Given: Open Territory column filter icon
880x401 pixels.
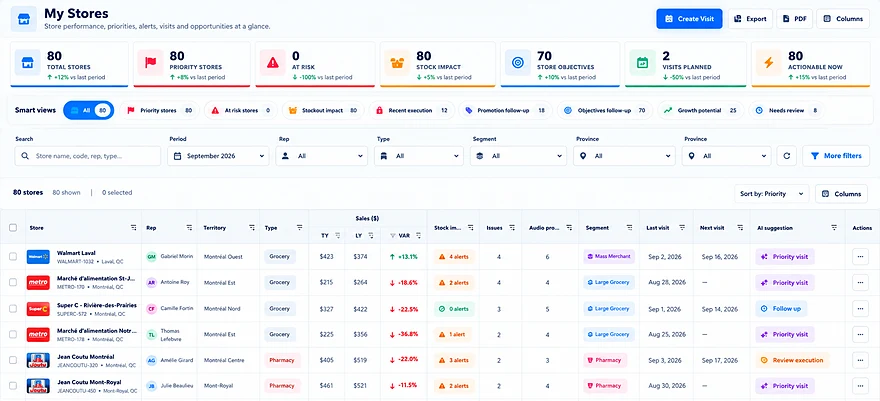Looking at the screenshot, I should click(251, 228).
